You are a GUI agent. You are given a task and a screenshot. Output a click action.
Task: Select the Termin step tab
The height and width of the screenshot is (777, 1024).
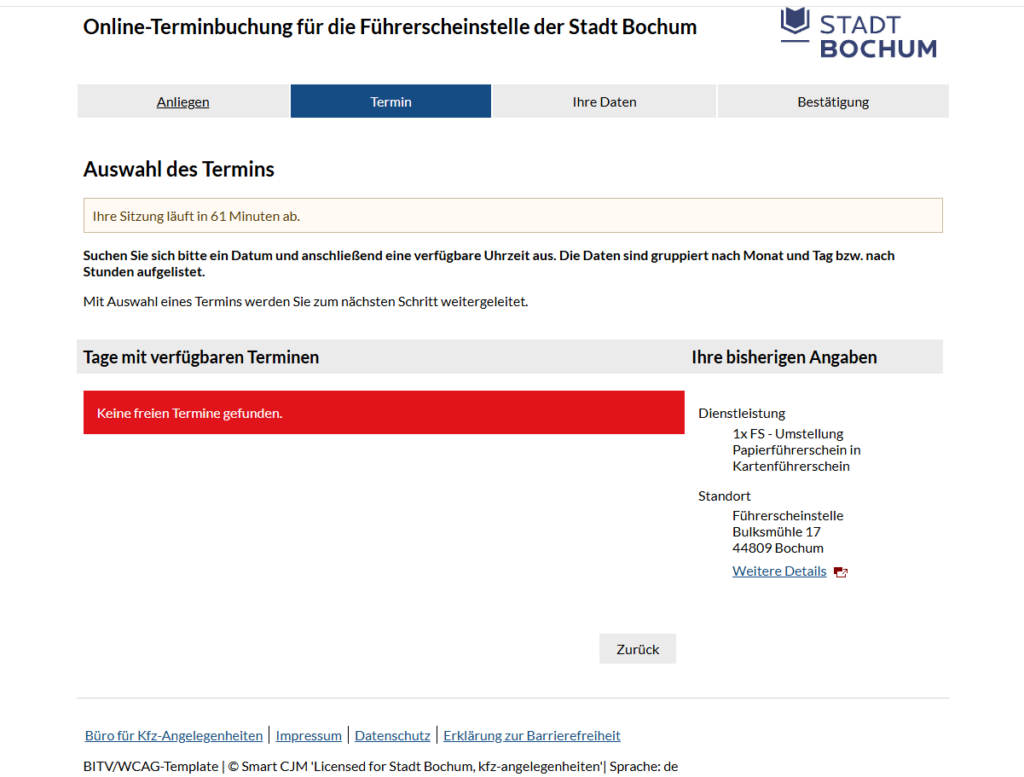point(391,102)
